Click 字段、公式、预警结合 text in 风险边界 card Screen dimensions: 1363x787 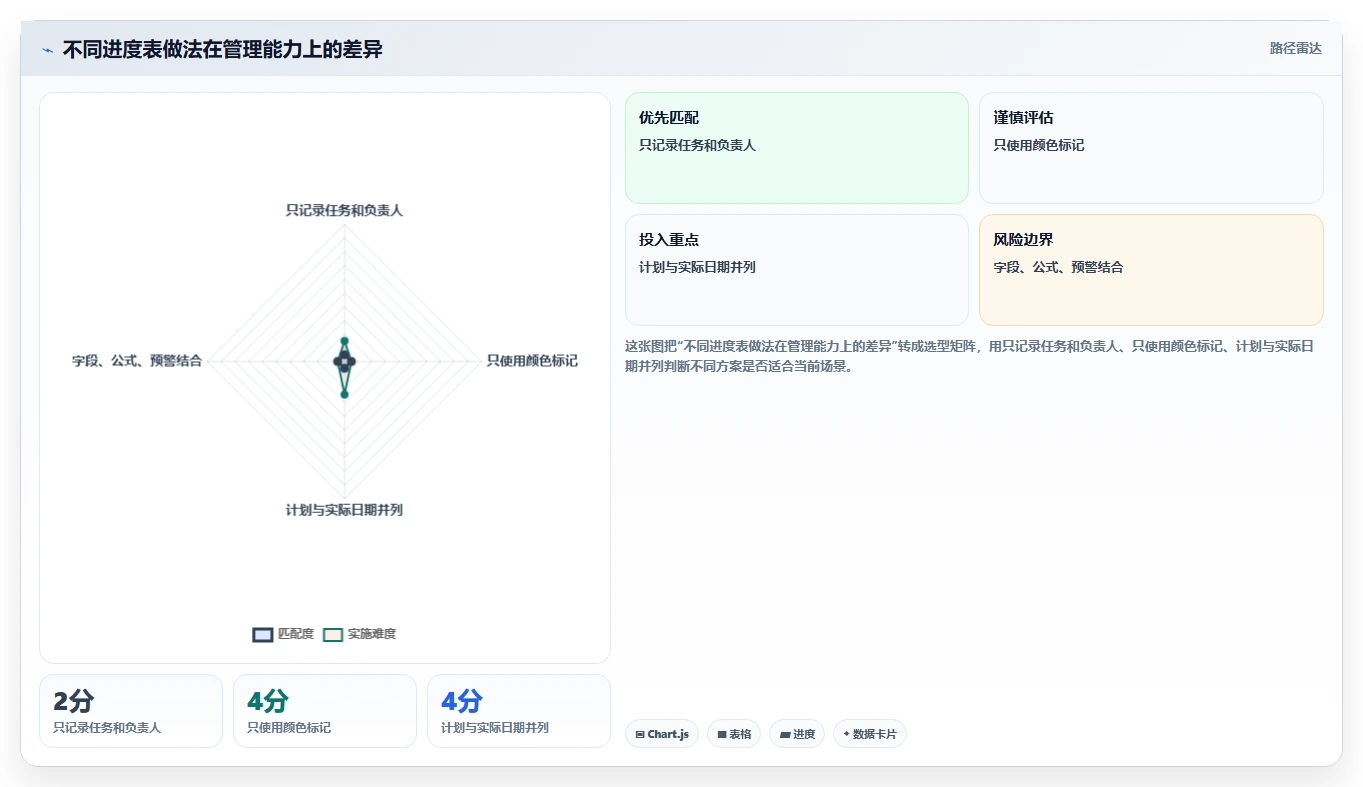click(1058, 267)
